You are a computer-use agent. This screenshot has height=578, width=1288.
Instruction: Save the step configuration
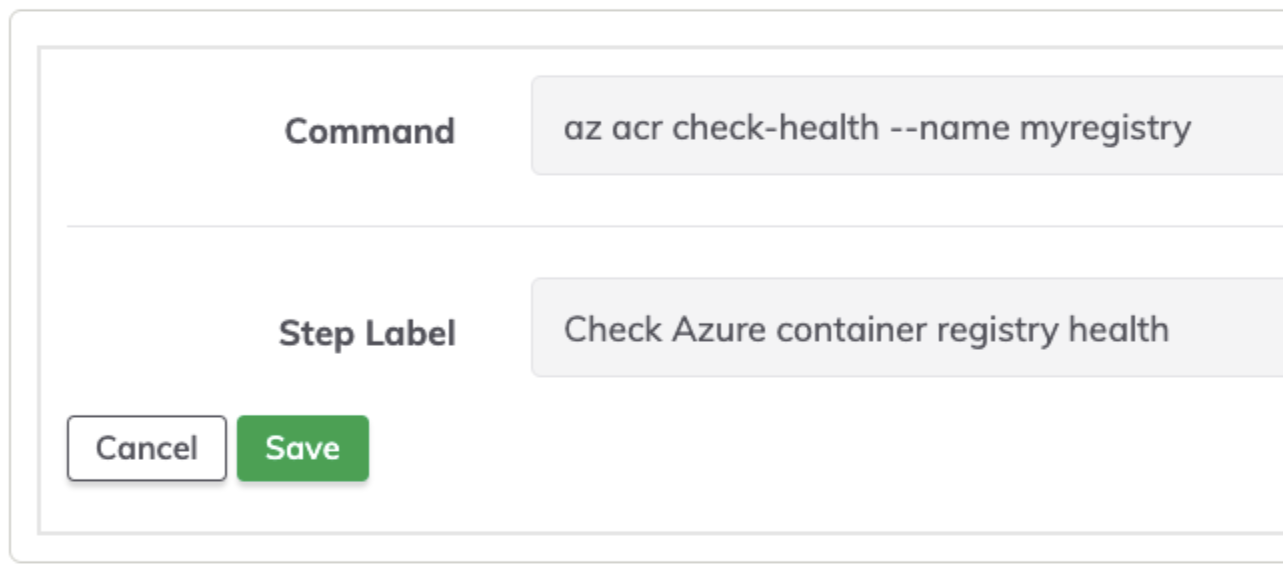coord(302,448)
